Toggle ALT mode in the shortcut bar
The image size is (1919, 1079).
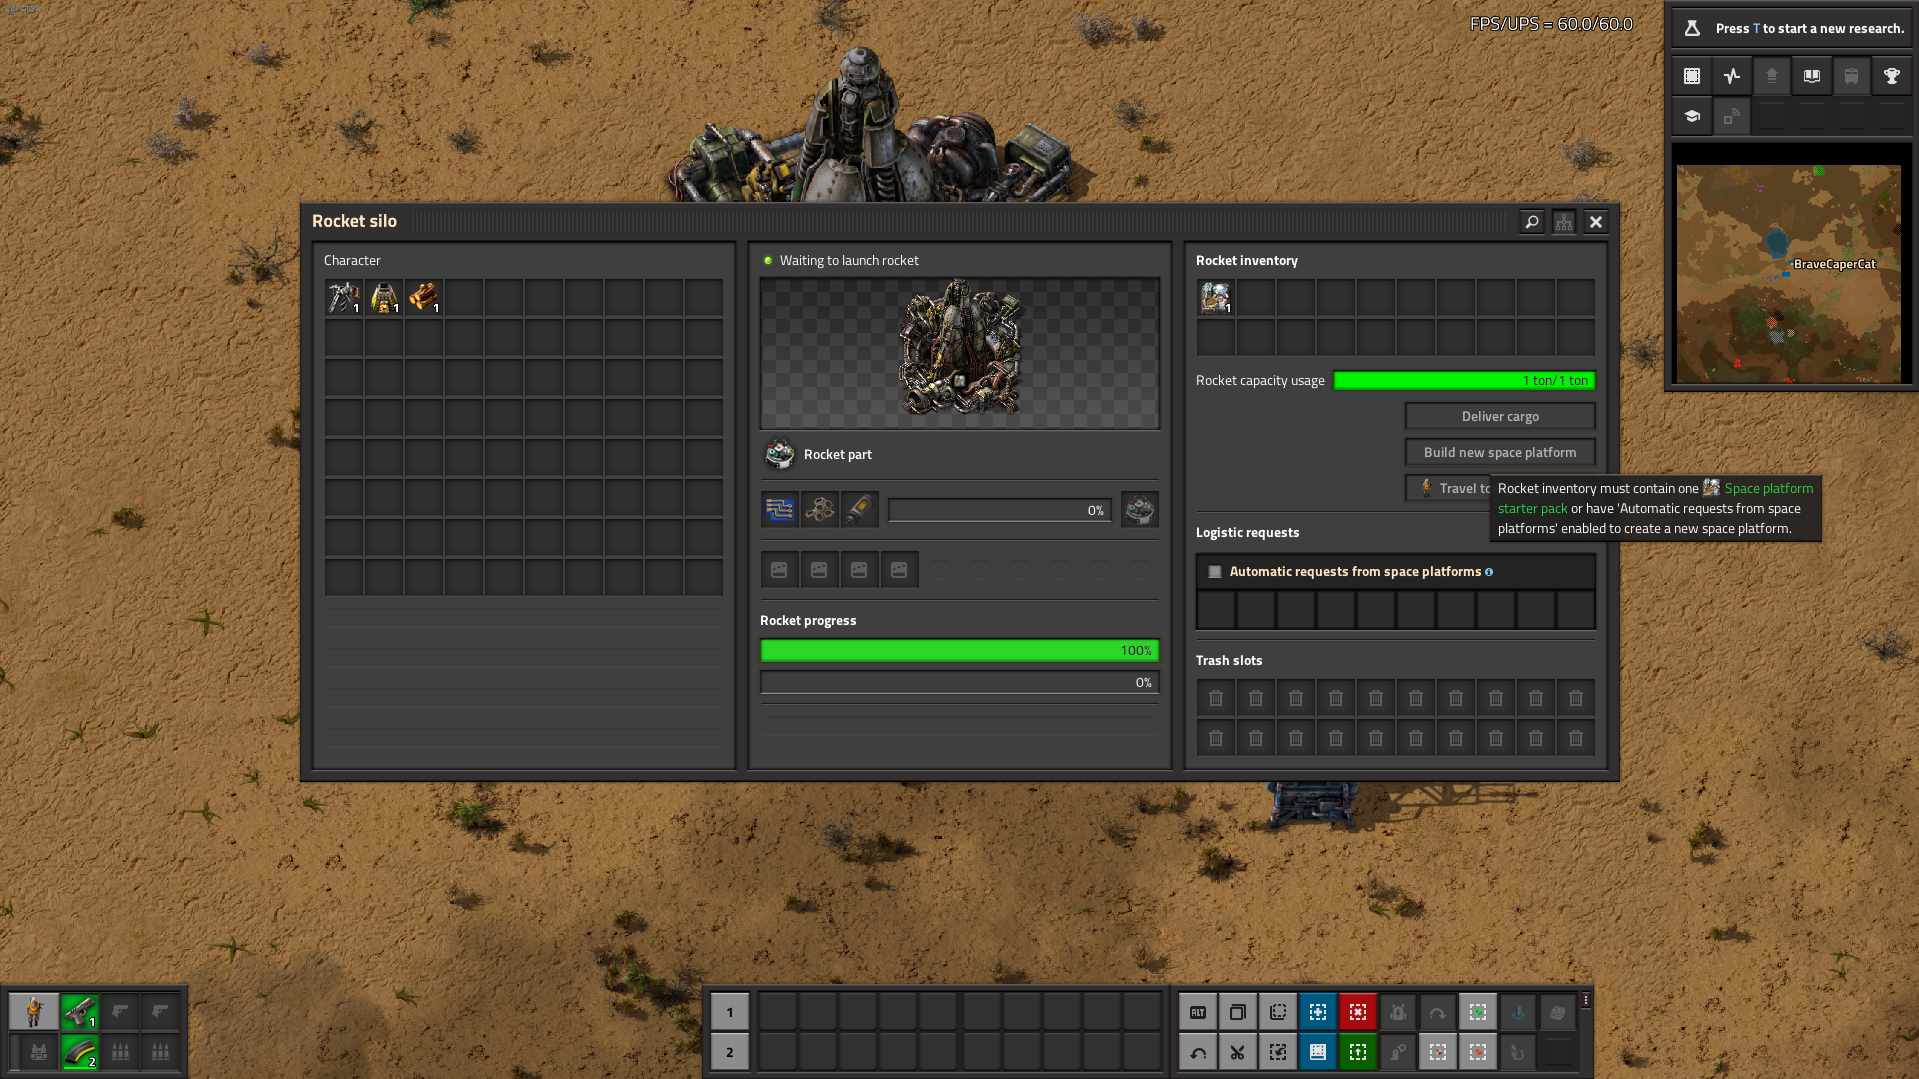pos(1198,1012)
